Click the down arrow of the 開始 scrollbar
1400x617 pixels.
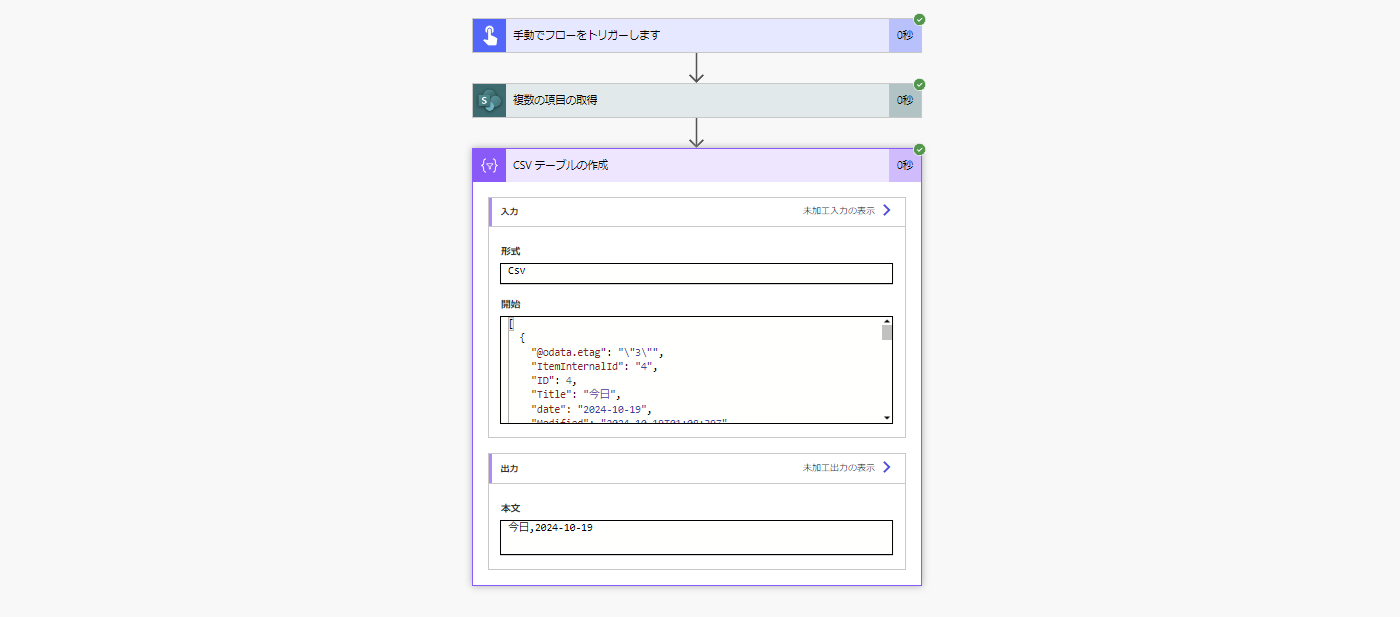886,418
